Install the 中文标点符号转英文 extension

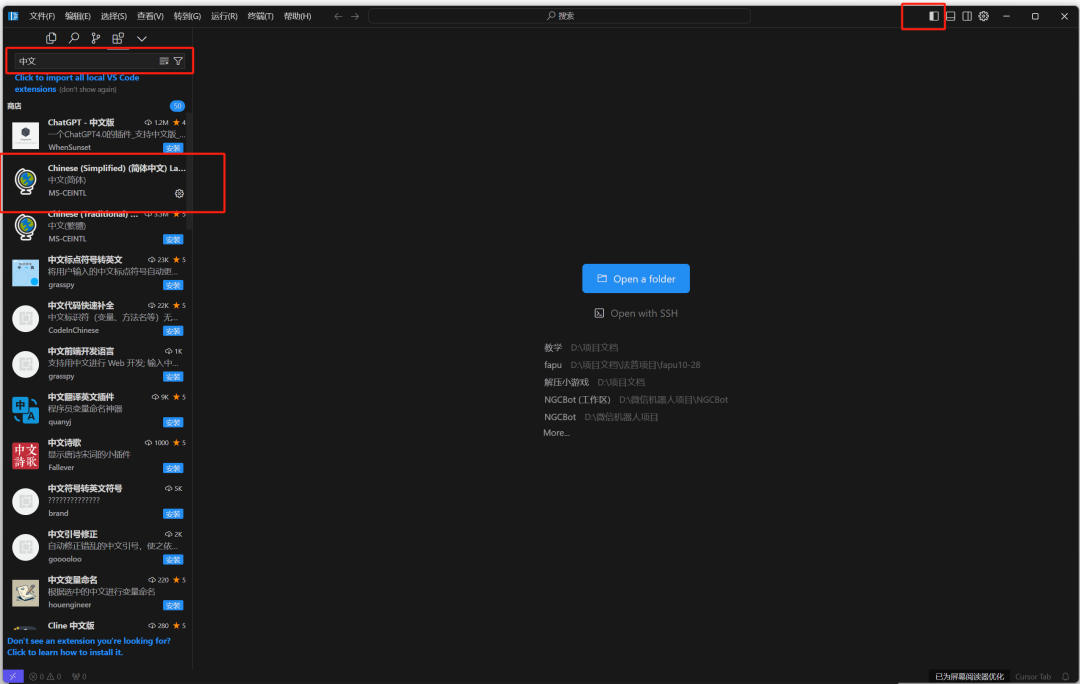click(173, 285)
